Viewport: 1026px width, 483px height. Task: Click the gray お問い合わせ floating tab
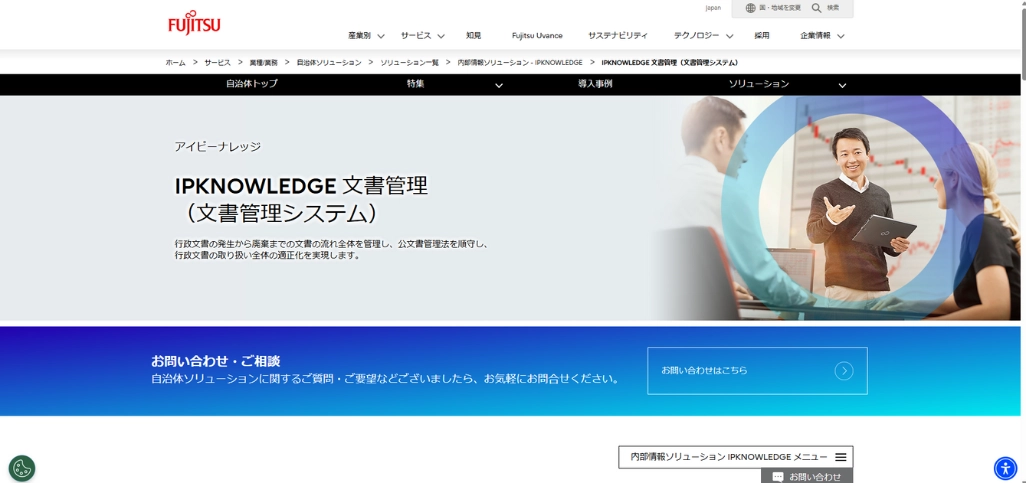click(x=807, y=476)
